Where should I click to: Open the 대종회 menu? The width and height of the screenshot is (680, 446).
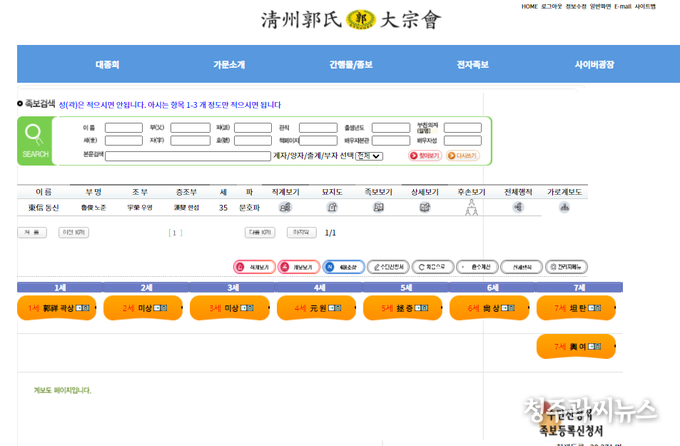coord(107,64)
